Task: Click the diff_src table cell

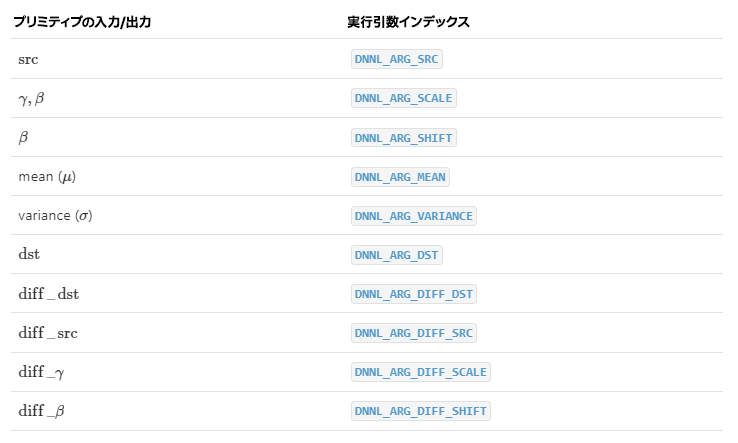Action: [x=48, y=333]
